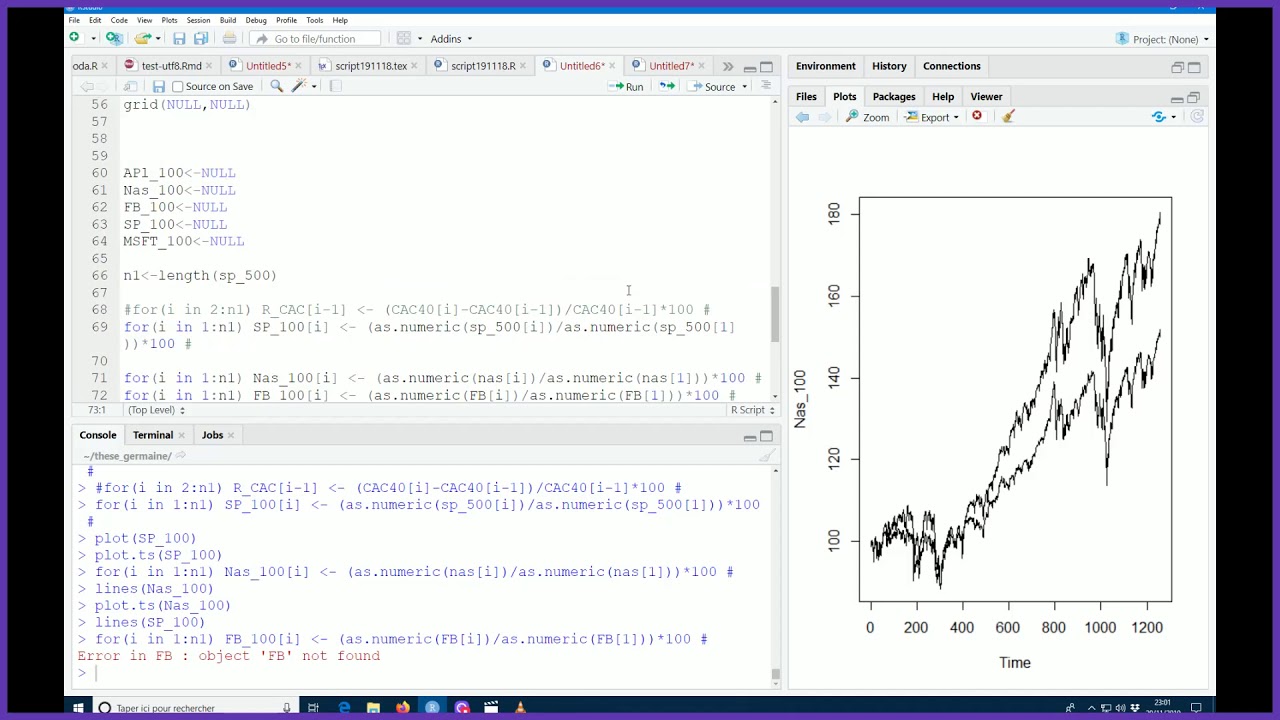
Task: Switch to the History tab
Action: point(889,66)
